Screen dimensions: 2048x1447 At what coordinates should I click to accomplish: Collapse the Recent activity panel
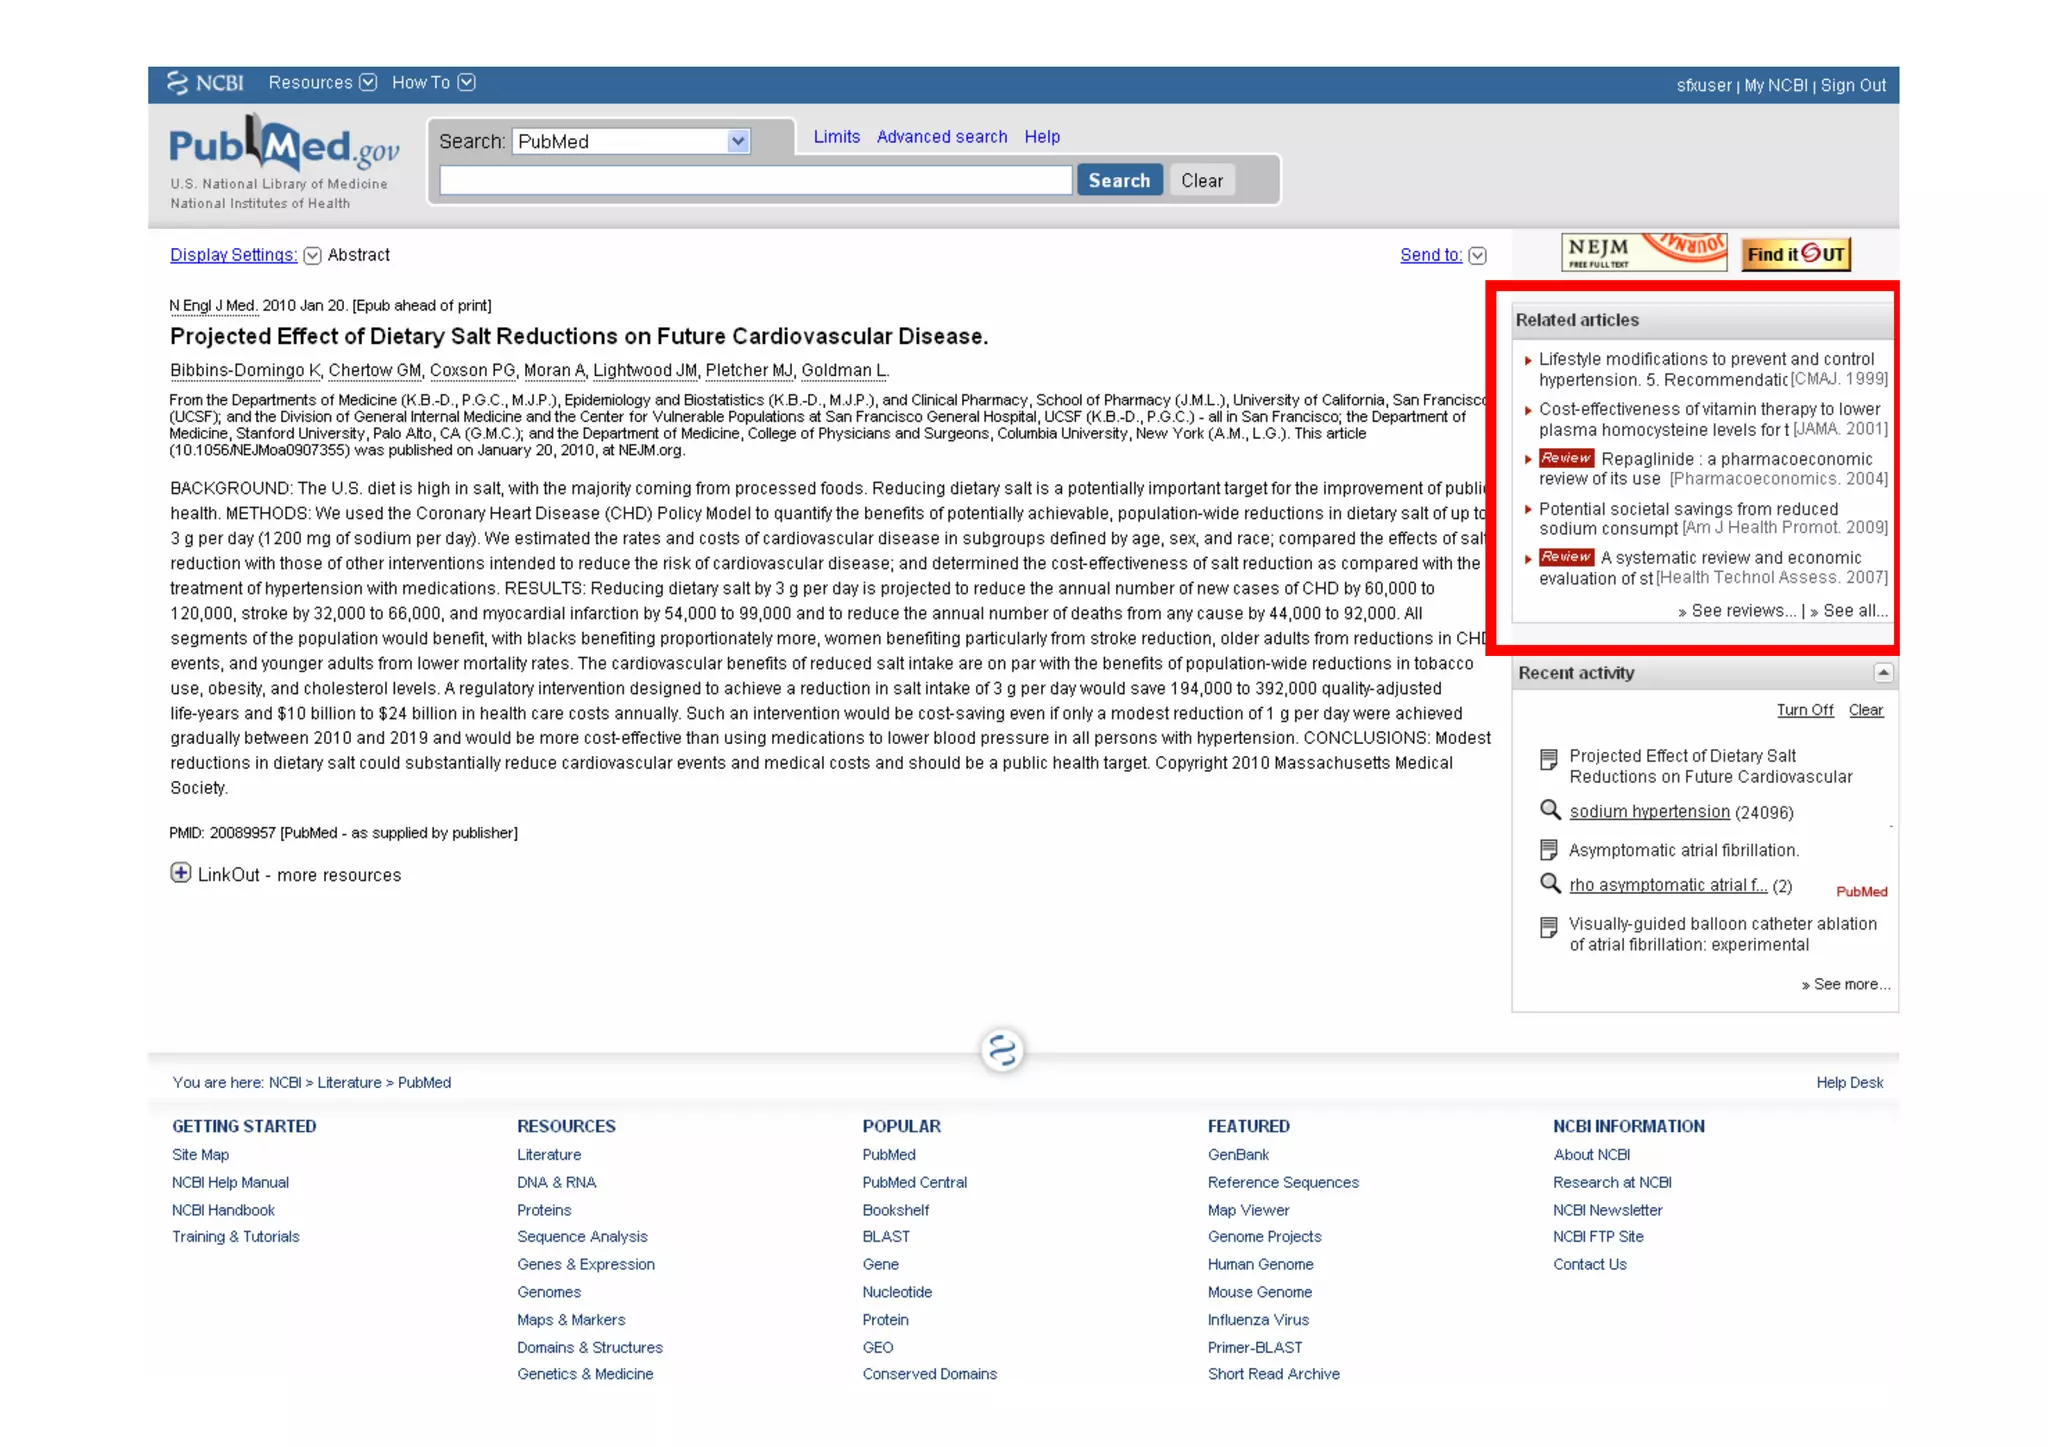tap(1883, 673)
